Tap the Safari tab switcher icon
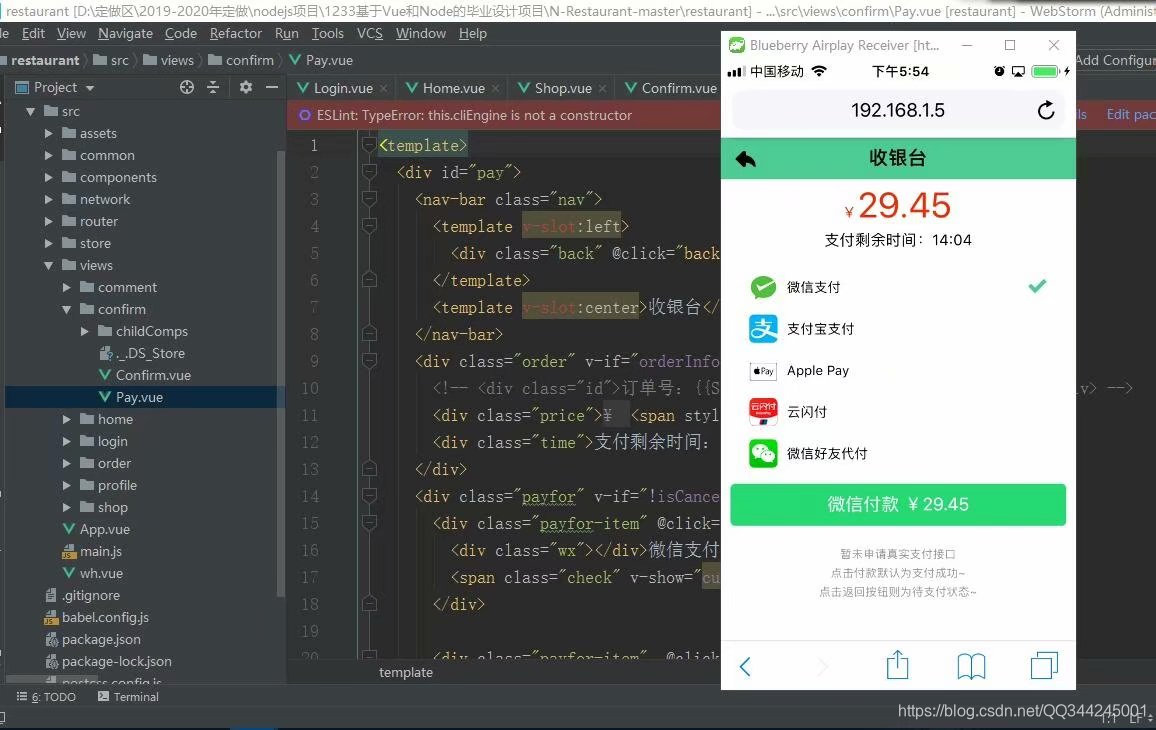The image size is (1156, 730). [1044, 664]
